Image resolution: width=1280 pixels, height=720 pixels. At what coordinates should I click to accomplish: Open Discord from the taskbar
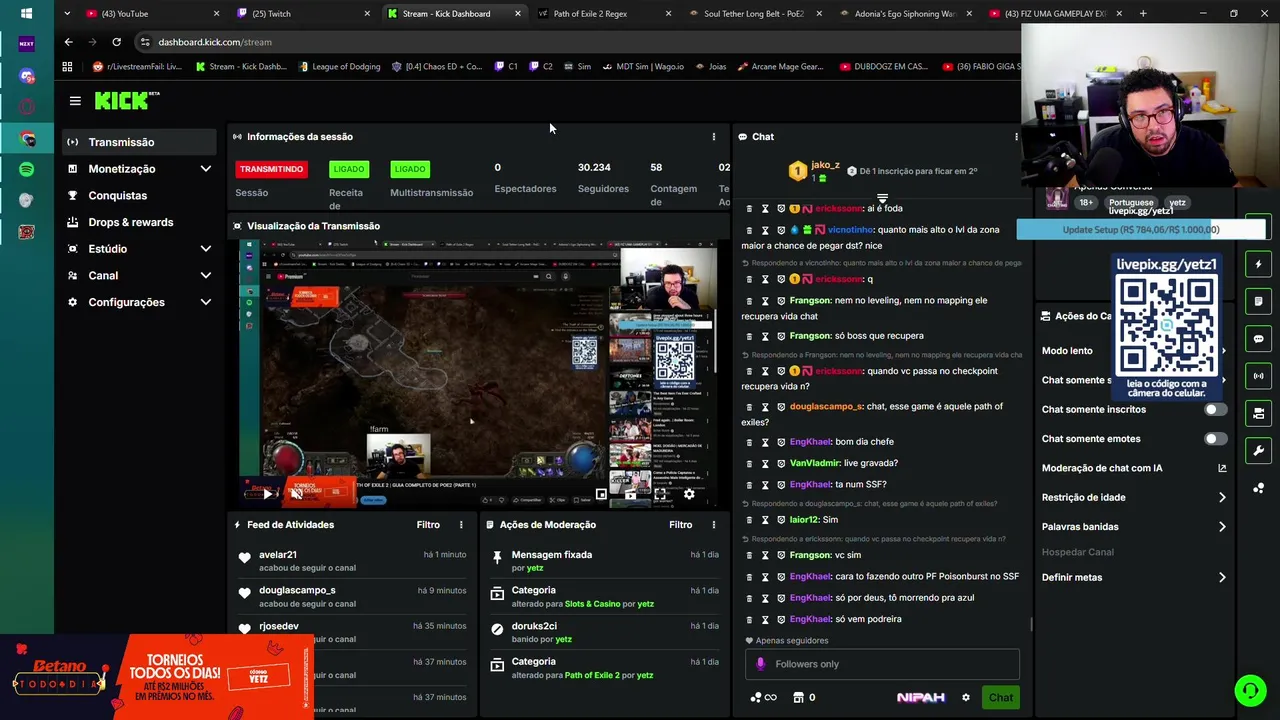27,76
